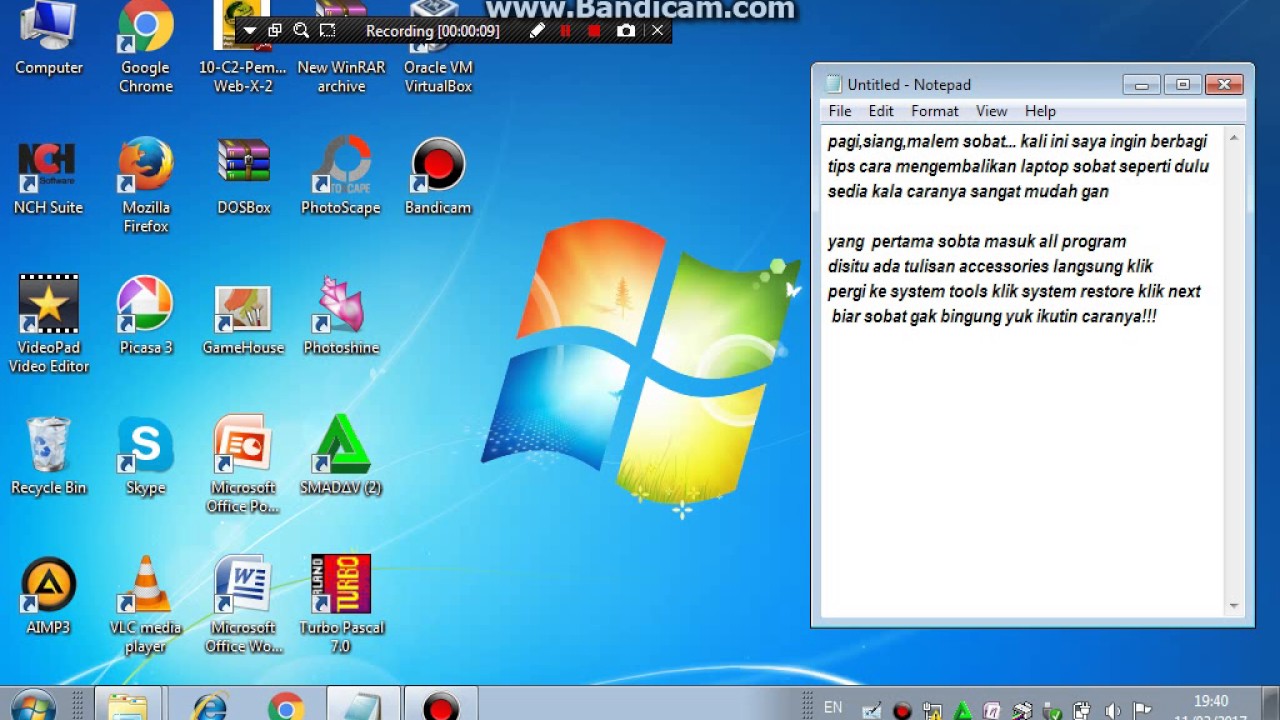The height and width of the screenshot is (720, 1280).
Task: Select the Mozilla Firefox desktop shortcut
Action: [x=146, y=186]
